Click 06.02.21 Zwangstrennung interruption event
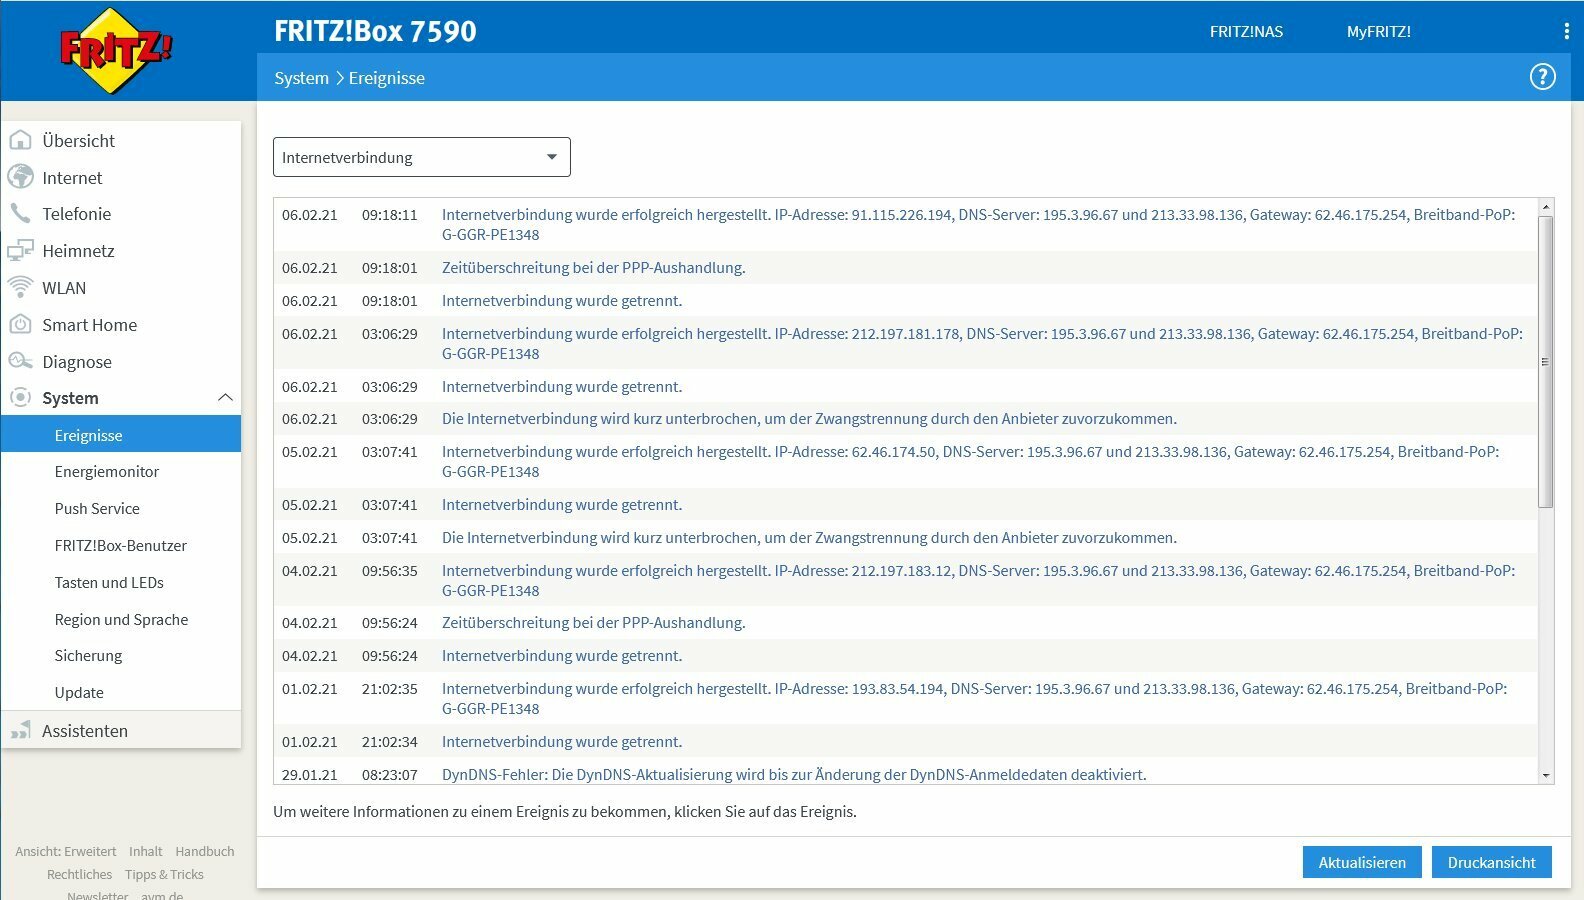The image size is (1584, 900). [906, 419]
